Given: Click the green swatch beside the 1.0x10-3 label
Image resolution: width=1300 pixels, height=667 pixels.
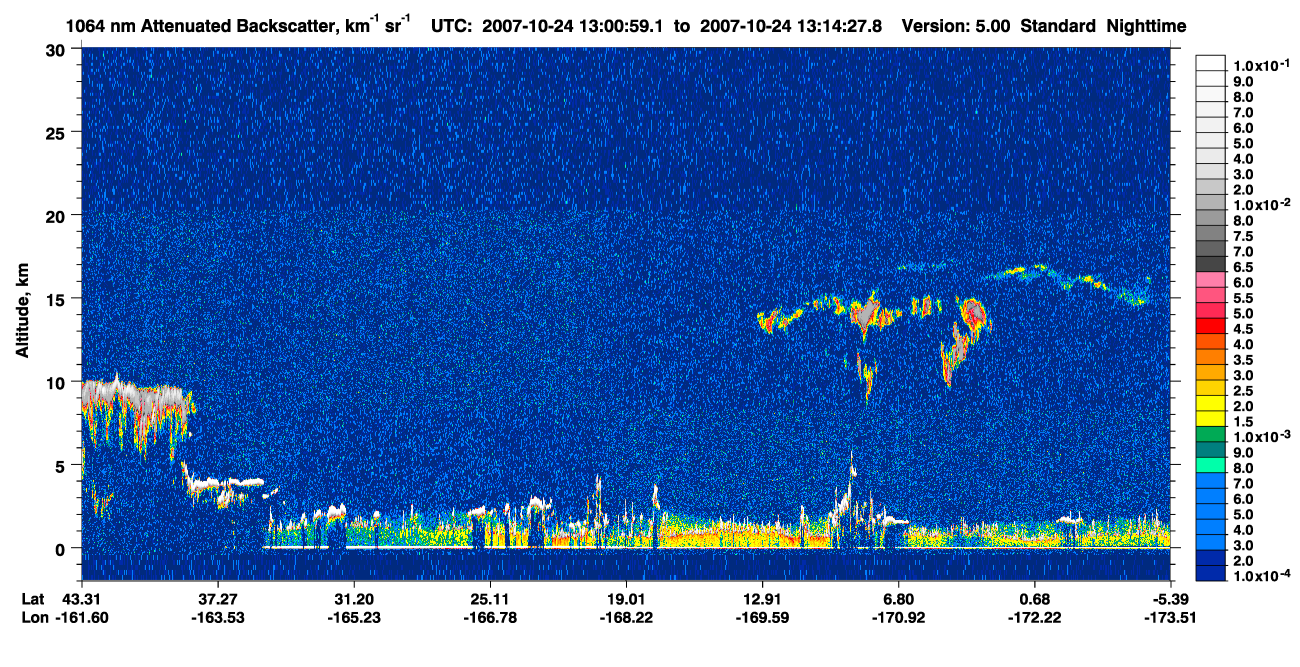Looking at the screenshot, I should pyautogui.click(x=1211, y=436).
